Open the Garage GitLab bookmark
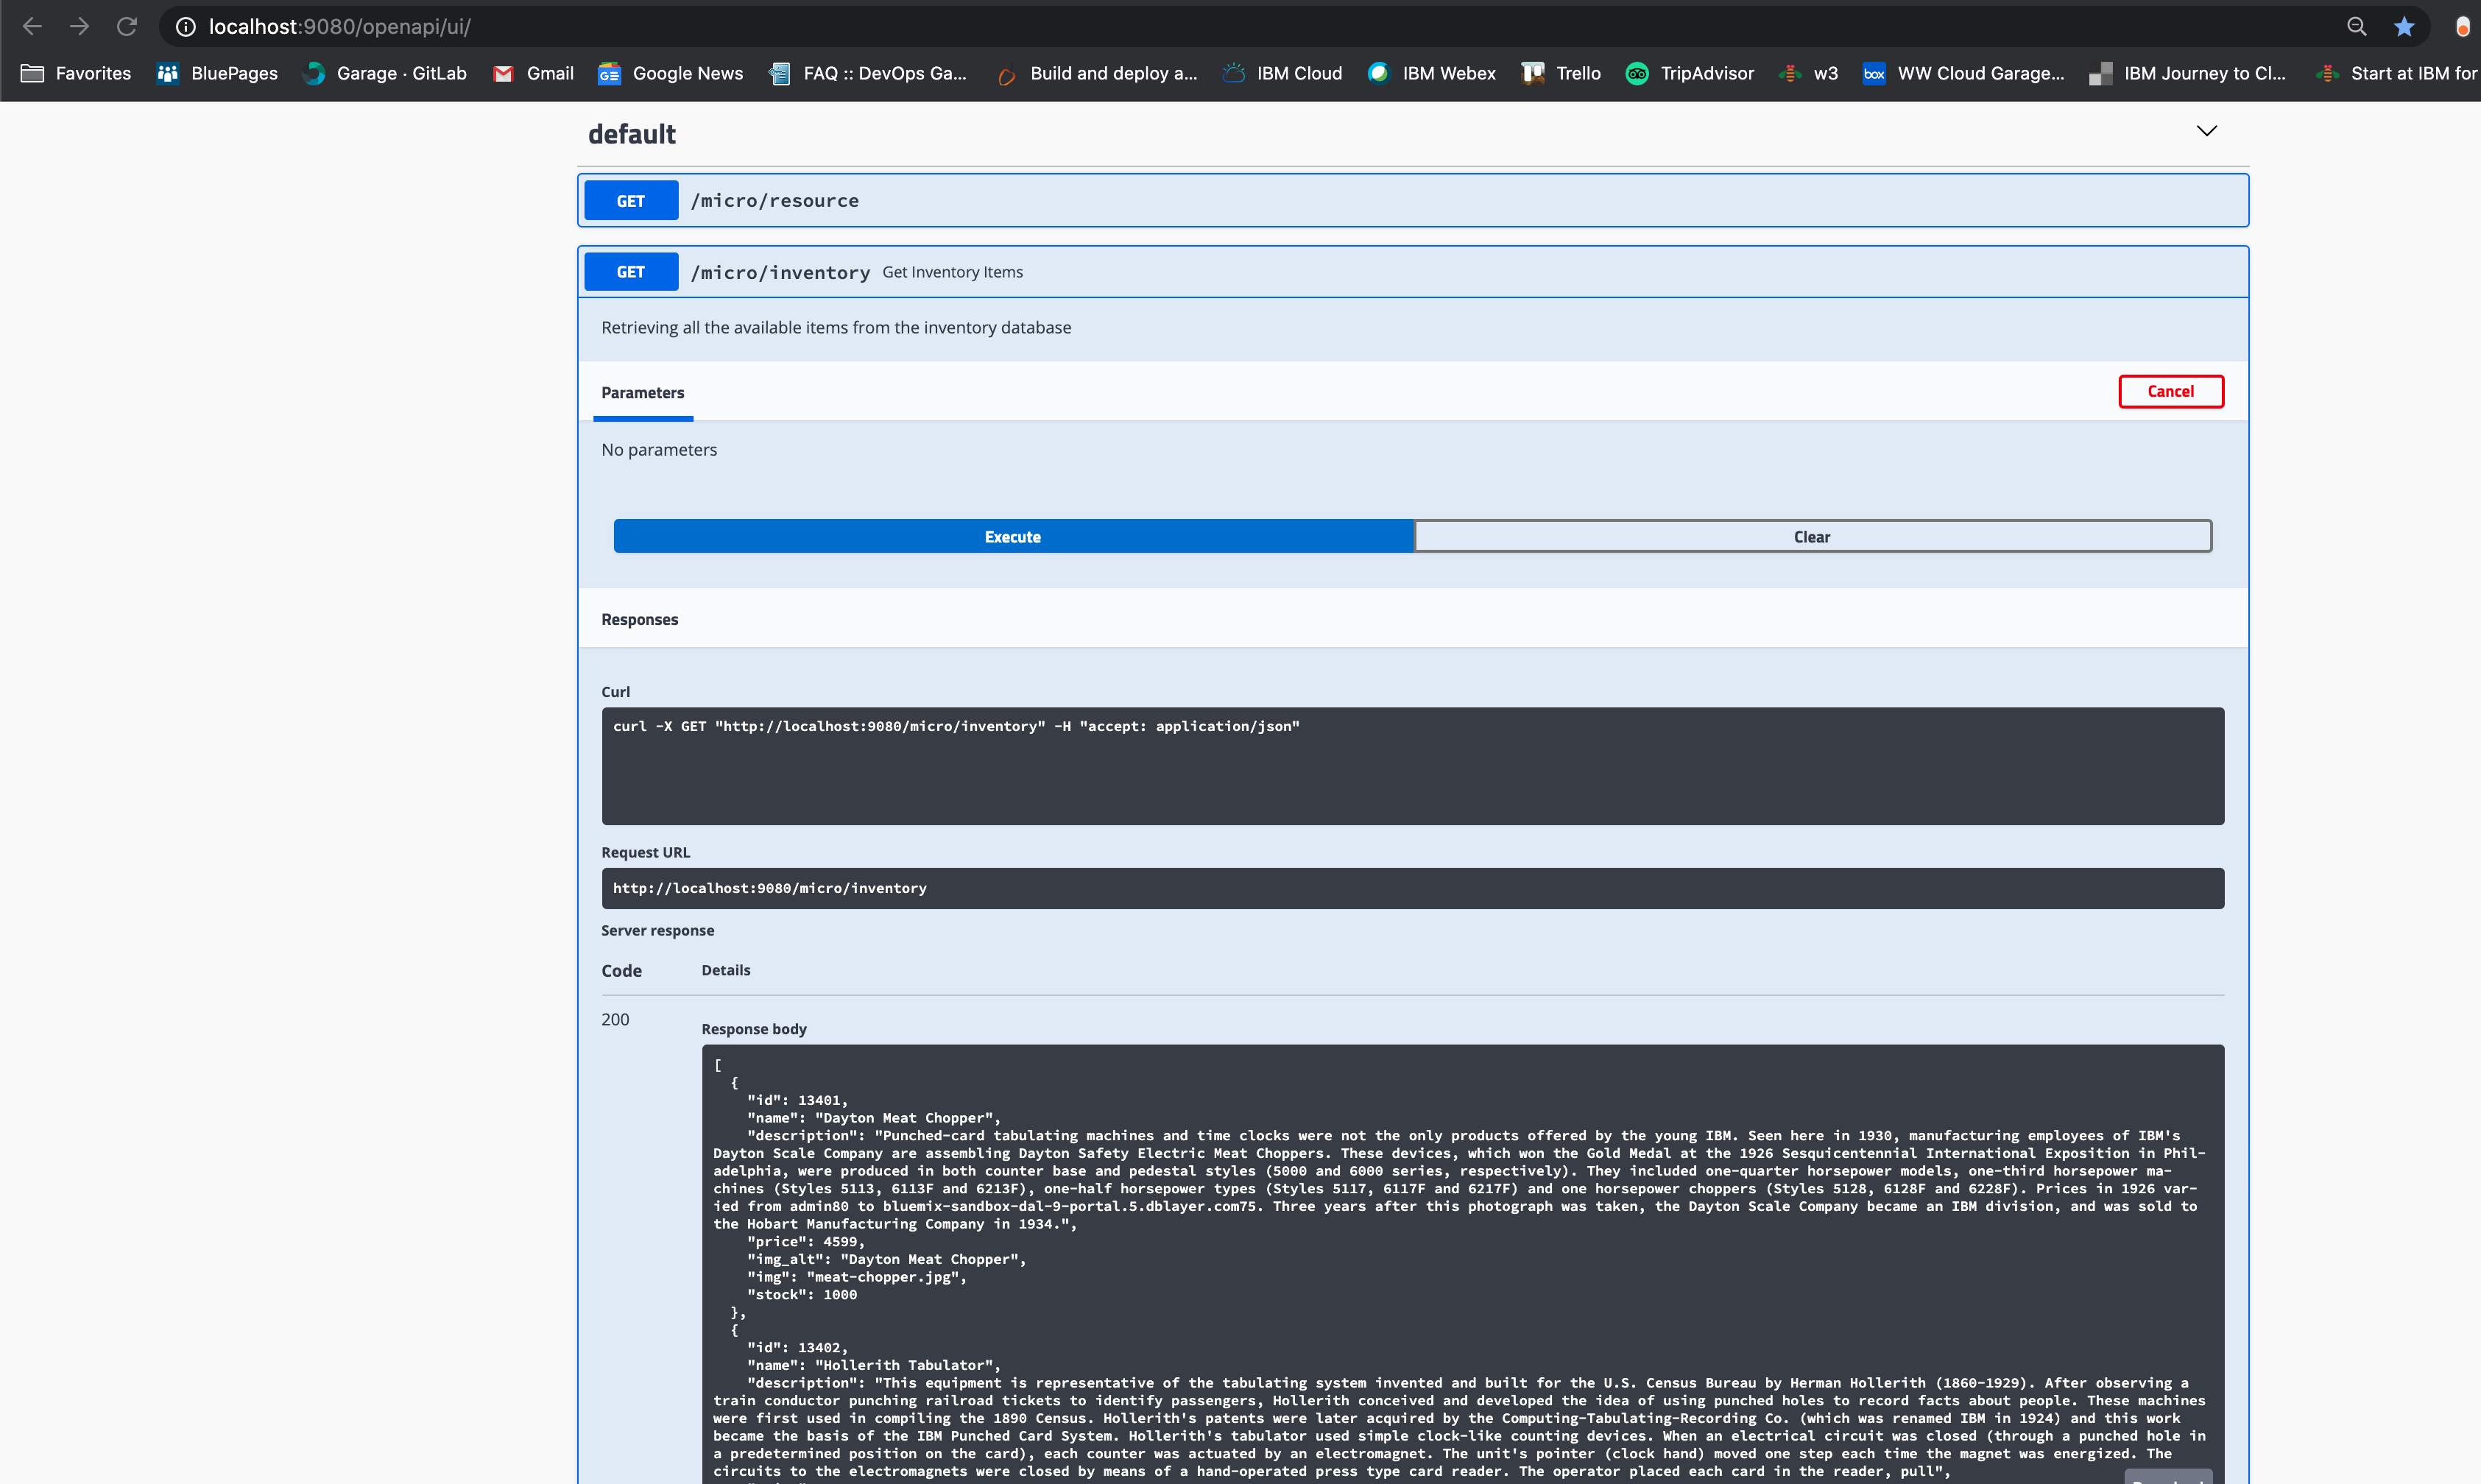 pos(385,73)
